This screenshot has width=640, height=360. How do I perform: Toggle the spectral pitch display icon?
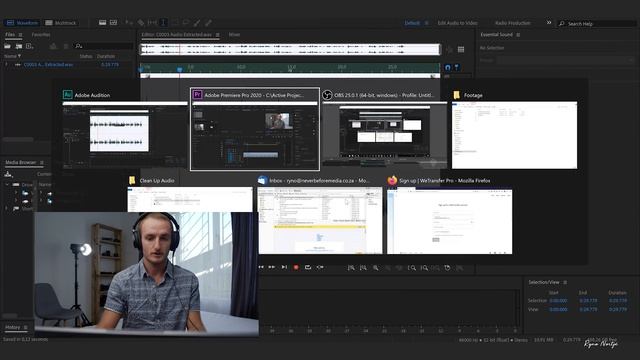pos(113,23)
